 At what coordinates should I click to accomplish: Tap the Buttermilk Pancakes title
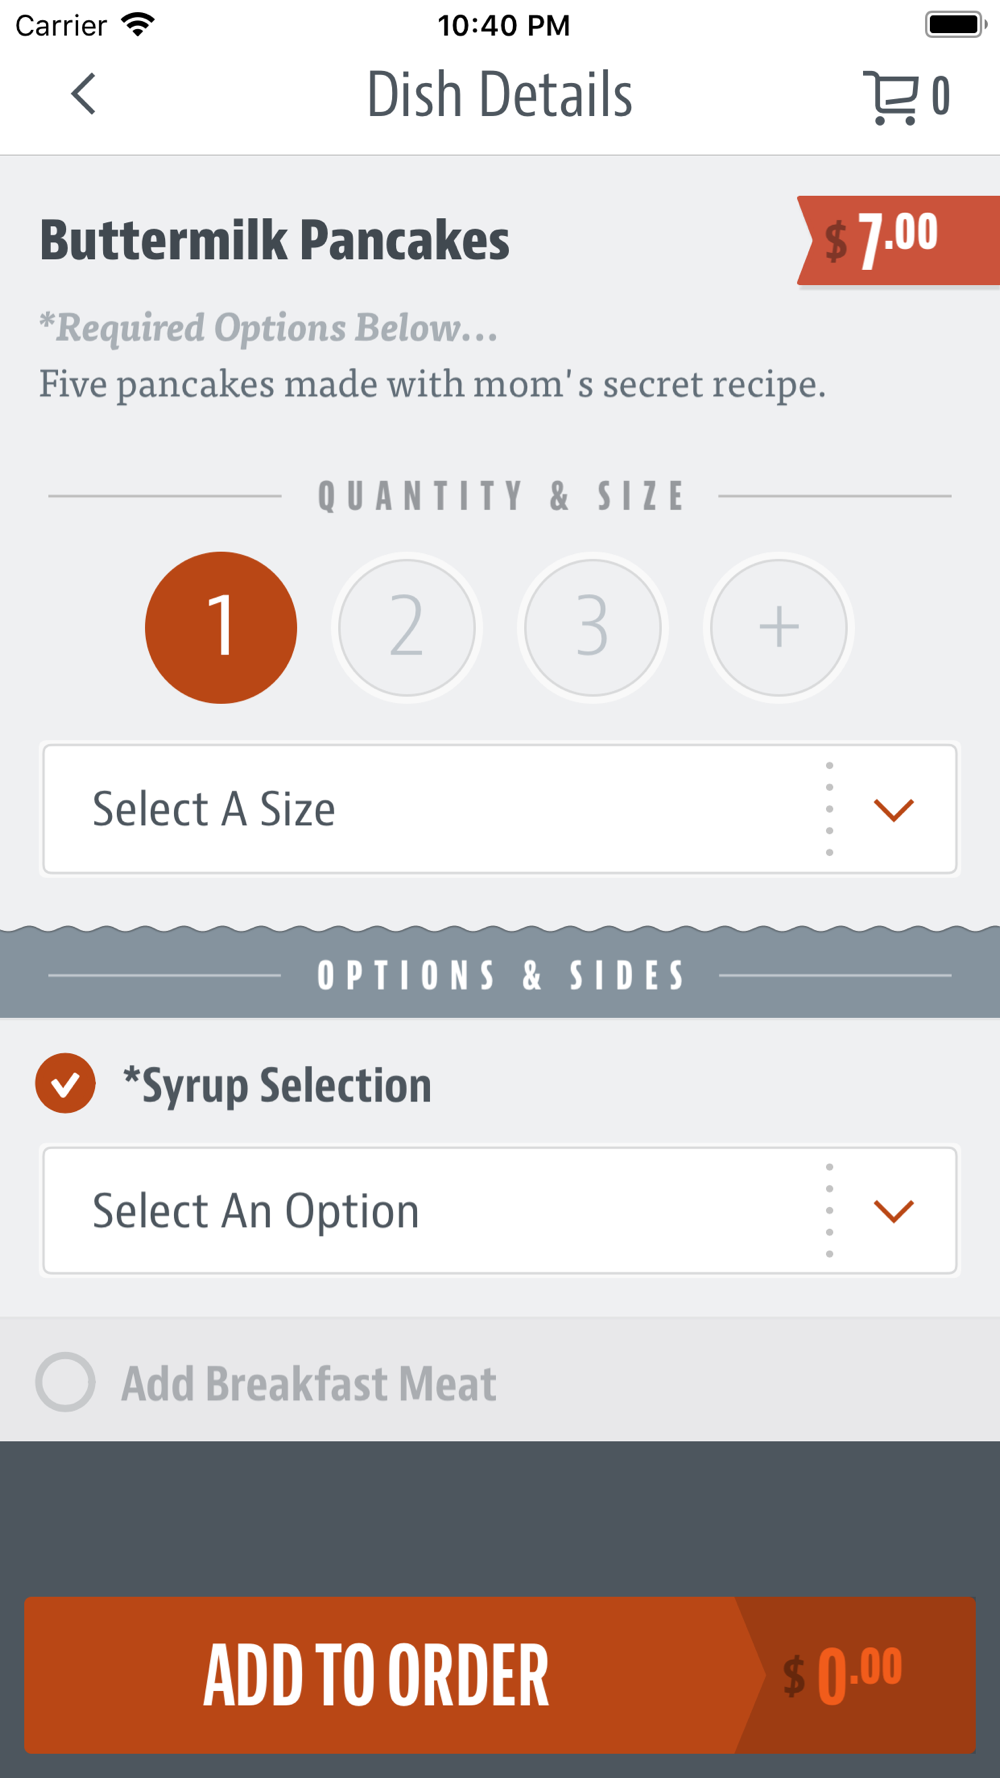pyautogui.click(x=274, y=240)
